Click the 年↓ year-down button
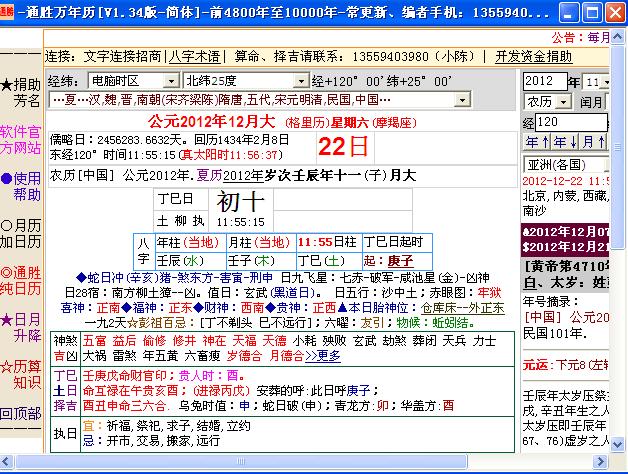Screen dimensions: 628x474 point(565,142)
